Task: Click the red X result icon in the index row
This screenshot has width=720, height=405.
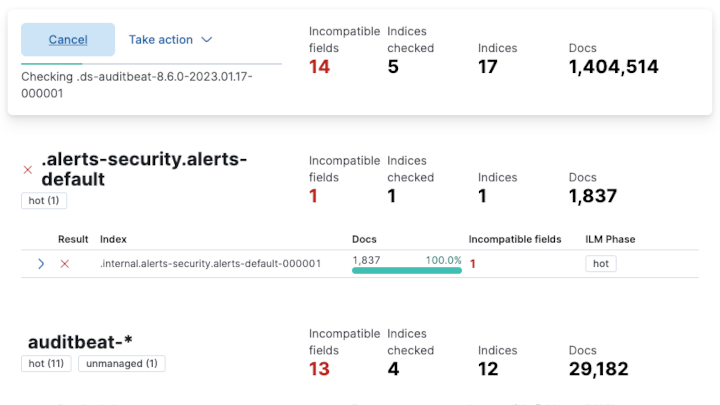Action: pyautogui.click(x=65, y=264)
